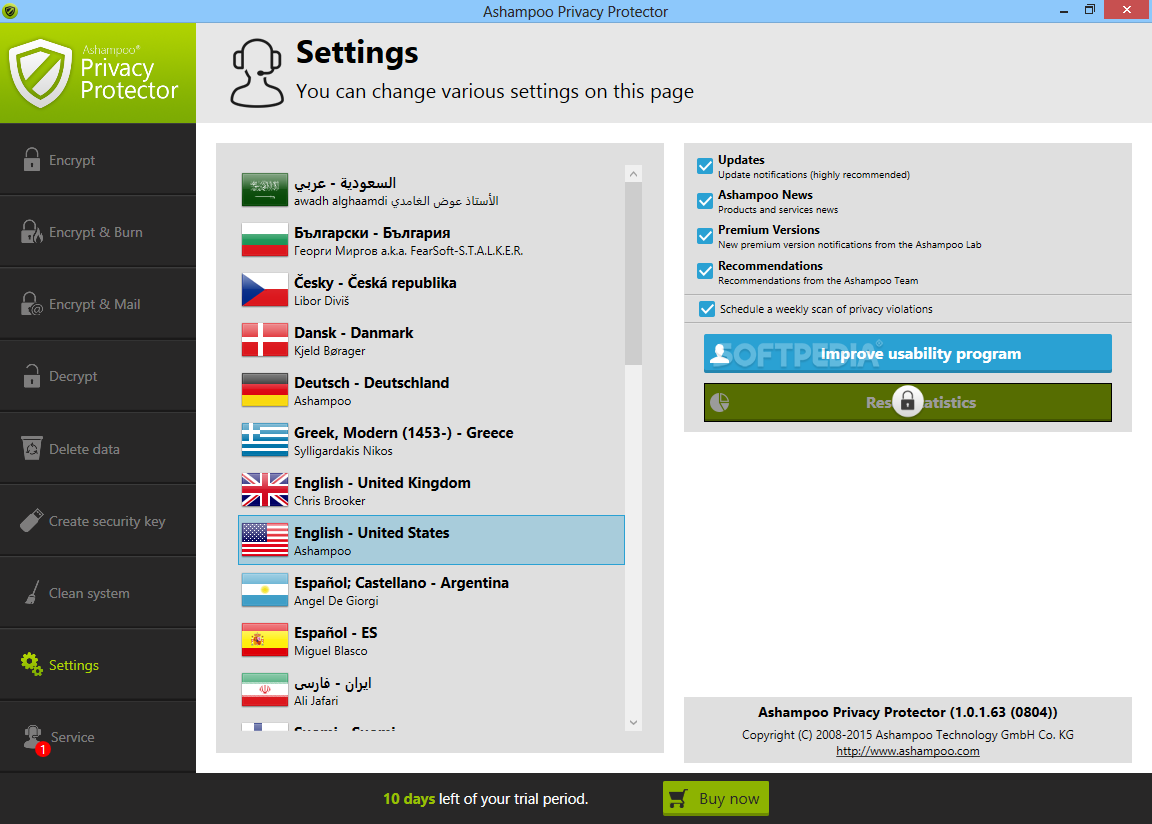The image size is (1152, 824).
Task: Click the Spain flag icon
Action: click(264, 640)
